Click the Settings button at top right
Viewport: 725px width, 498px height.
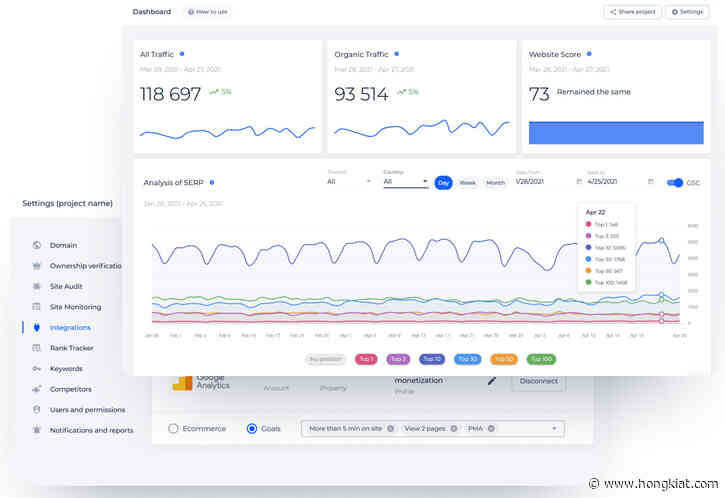click(687, 12)
